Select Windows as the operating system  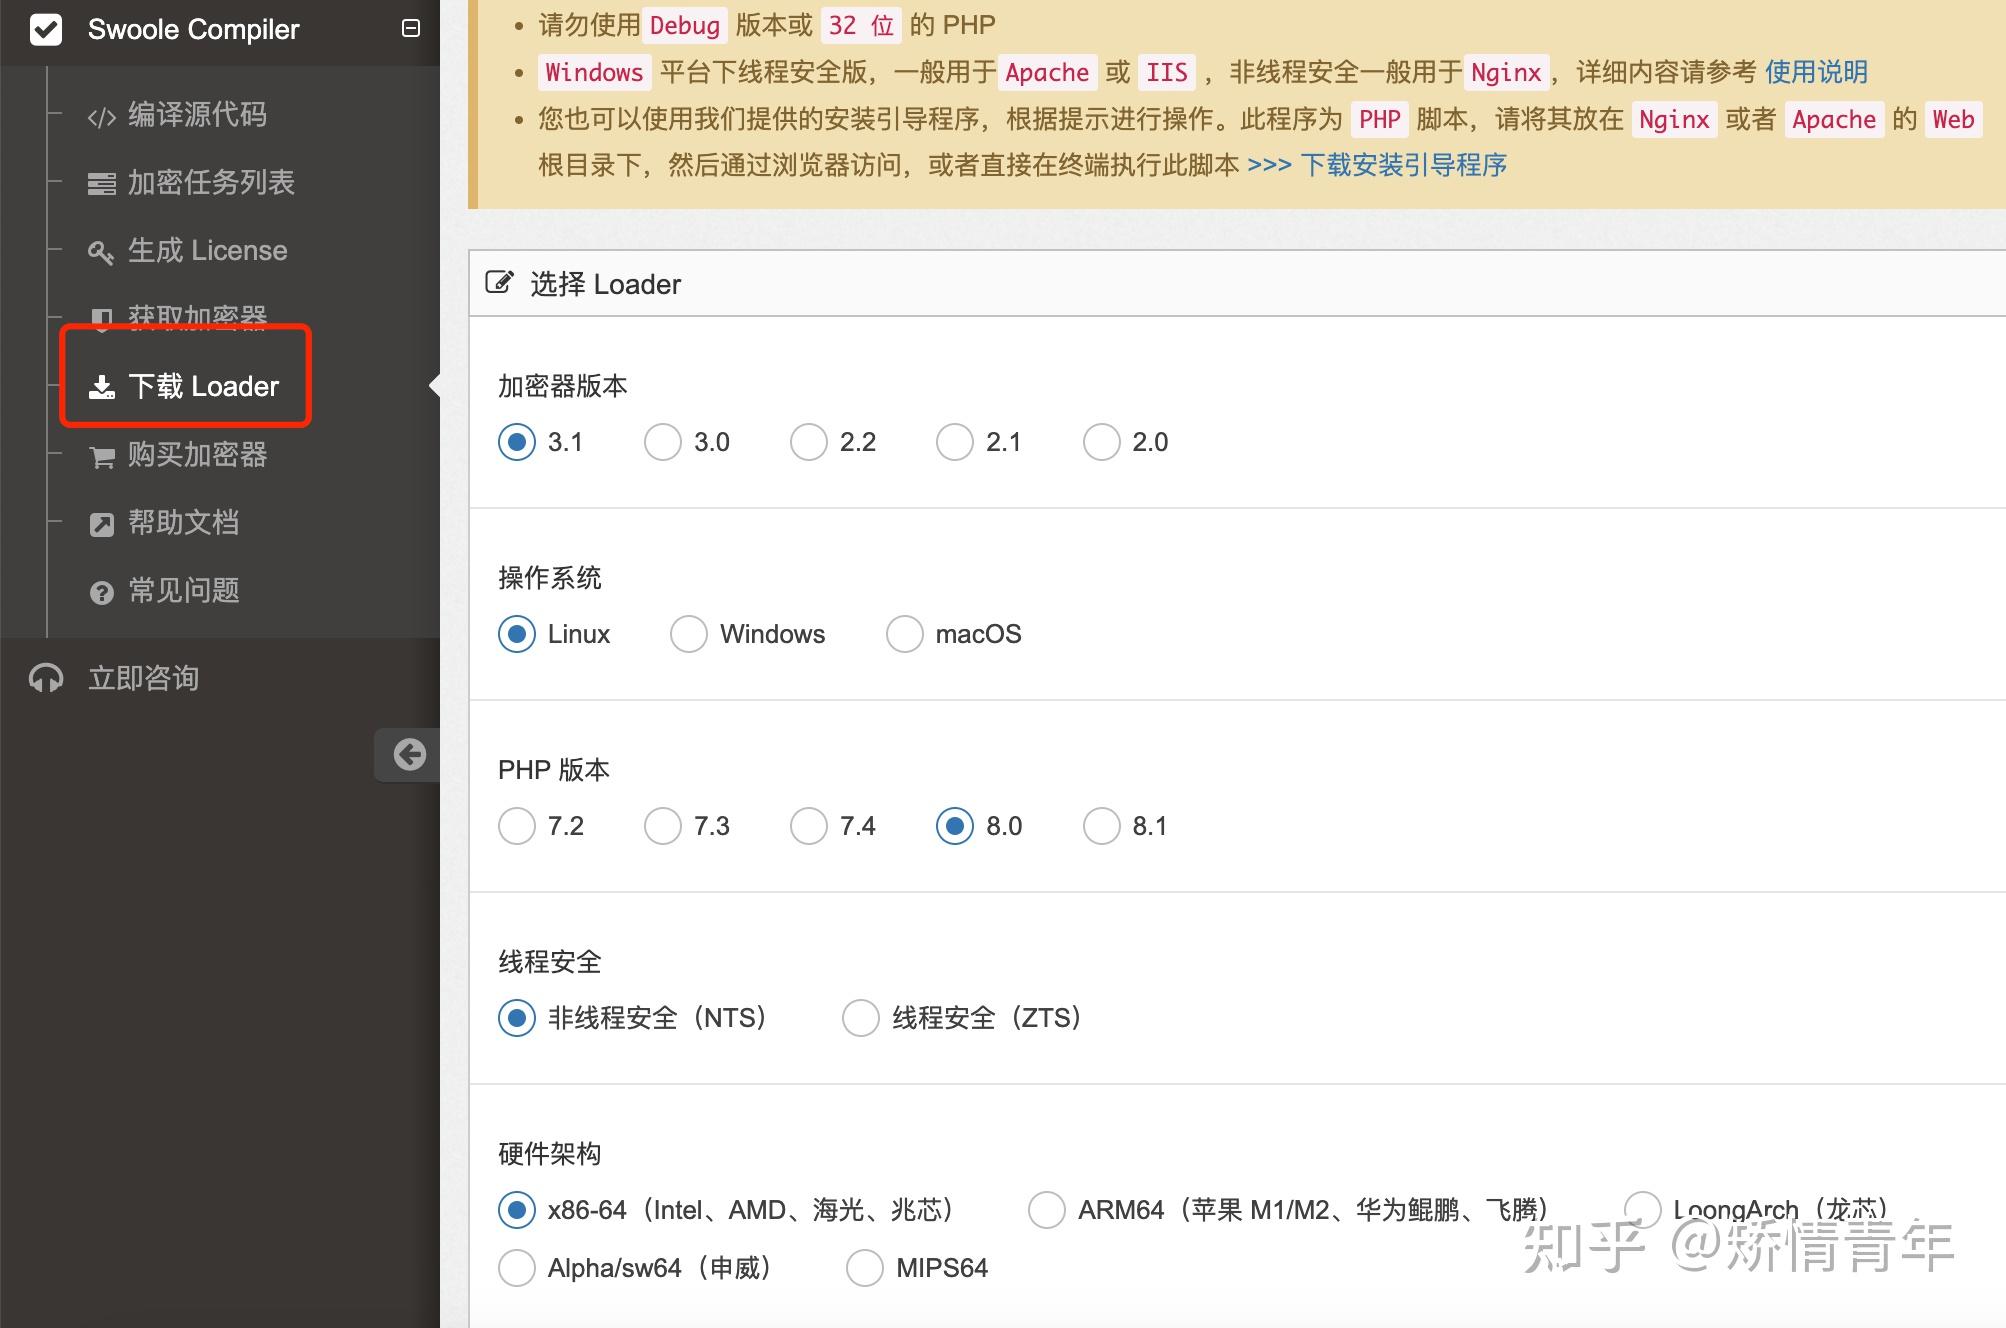pyautogui.click(x=688, y=633)
